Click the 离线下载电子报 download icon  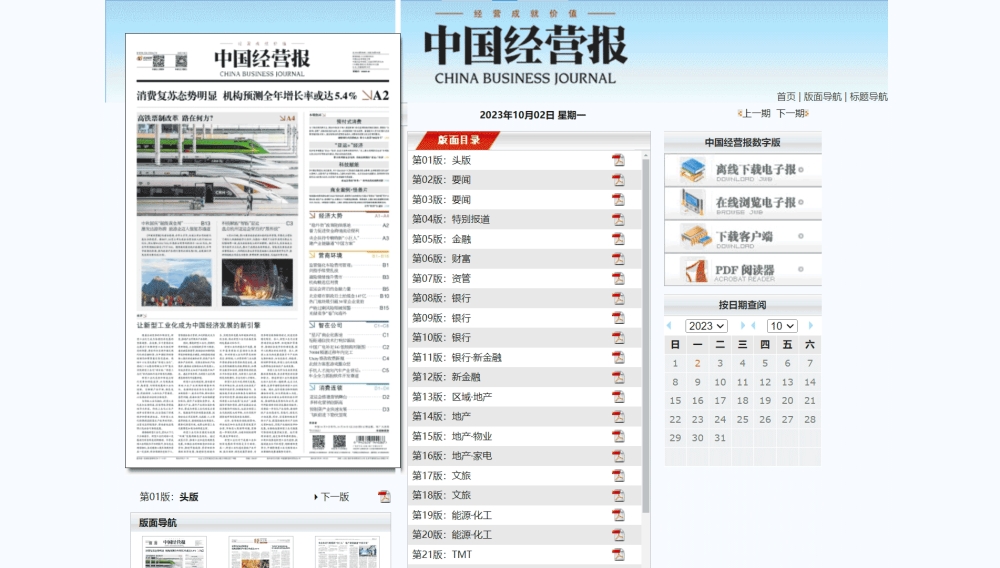click(693, 170)
